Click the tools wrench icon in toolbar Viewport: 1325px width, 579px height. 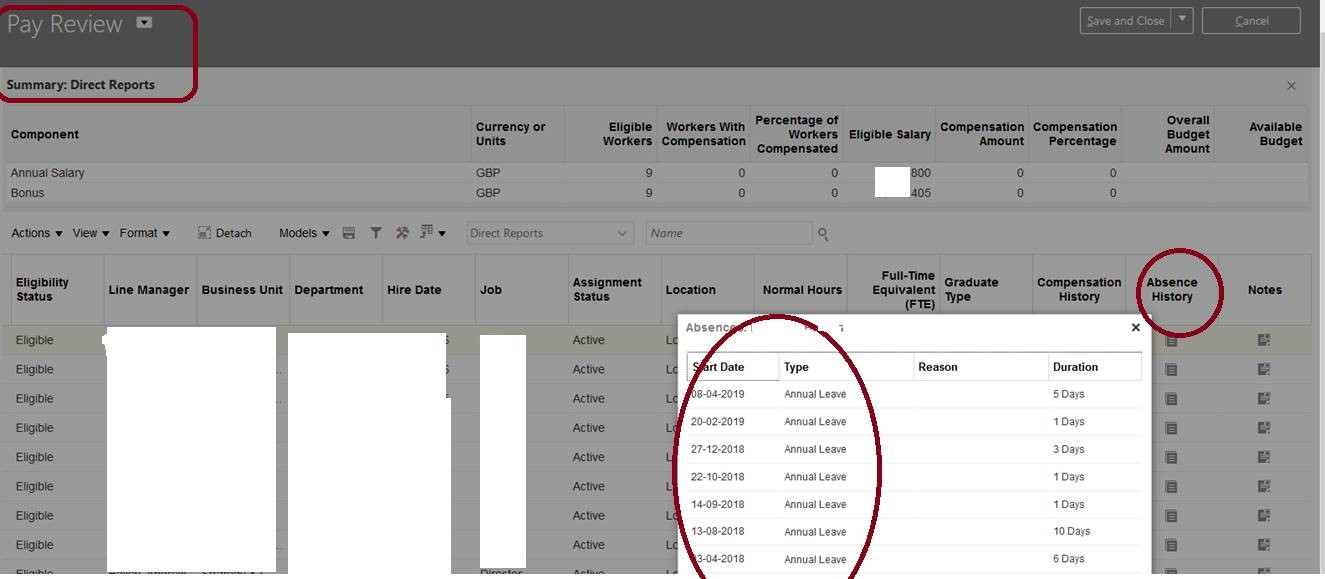pos(402,233)
